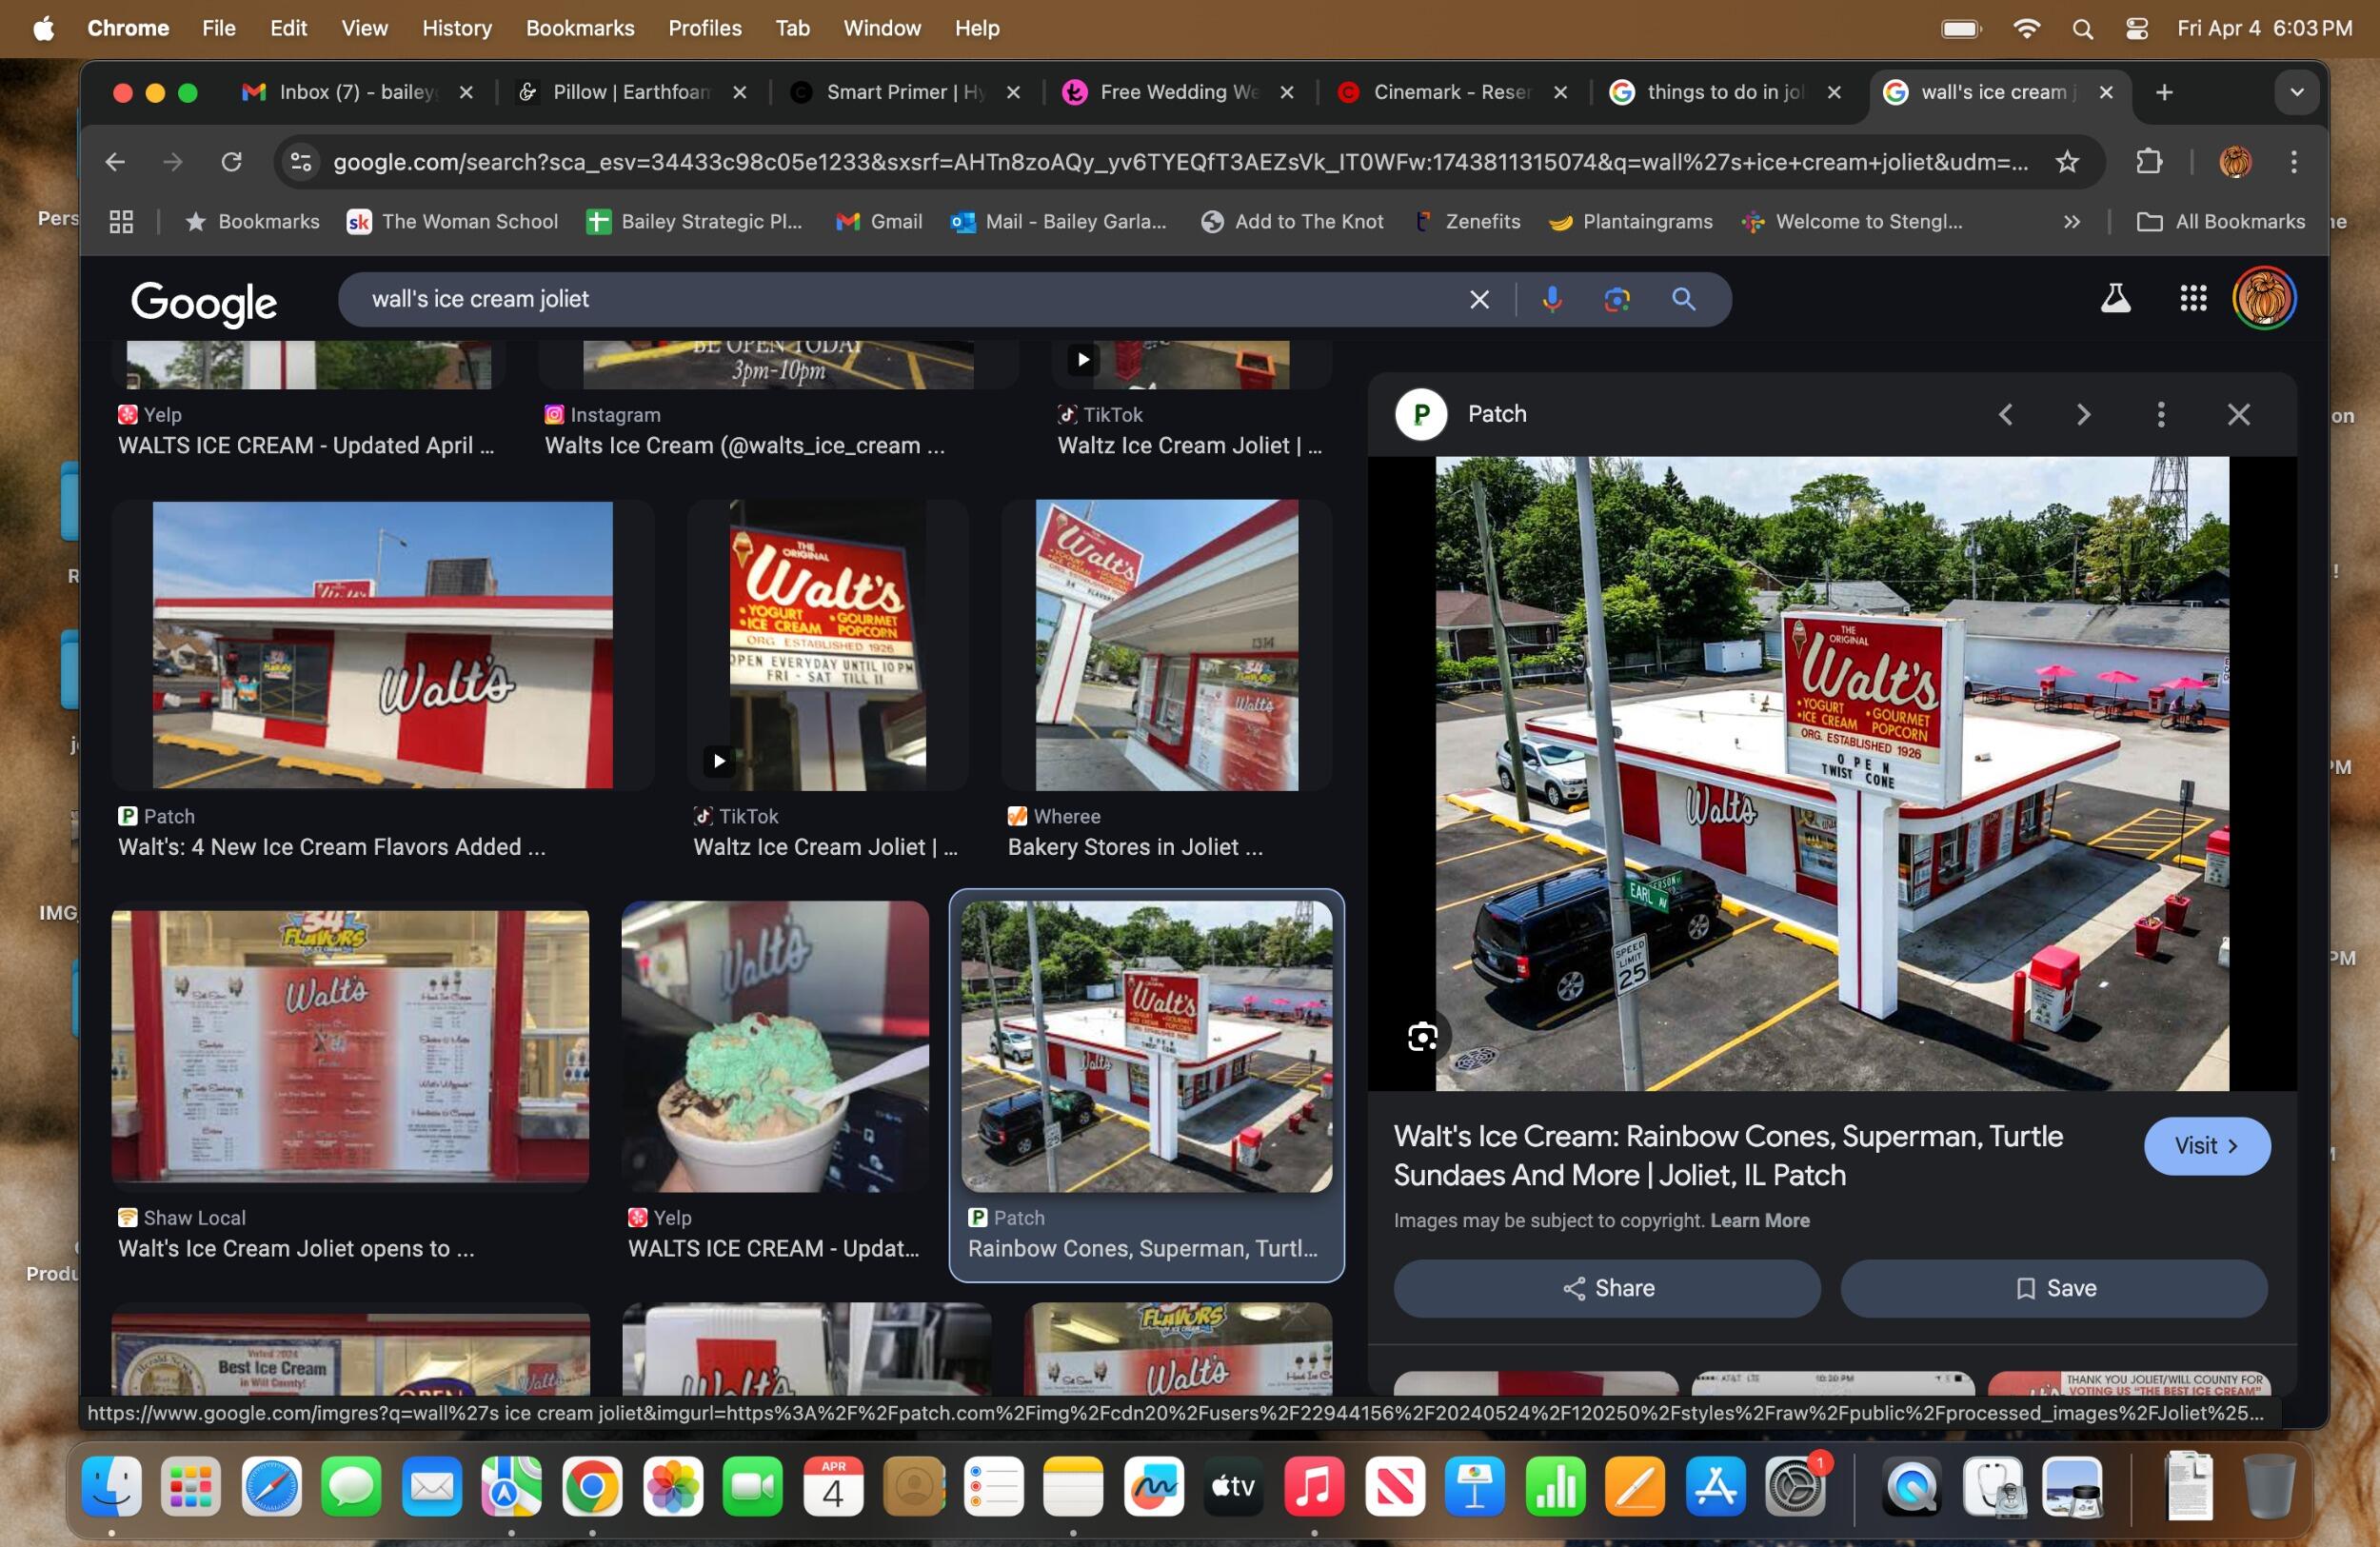Click the search query input field

[900, 299]
